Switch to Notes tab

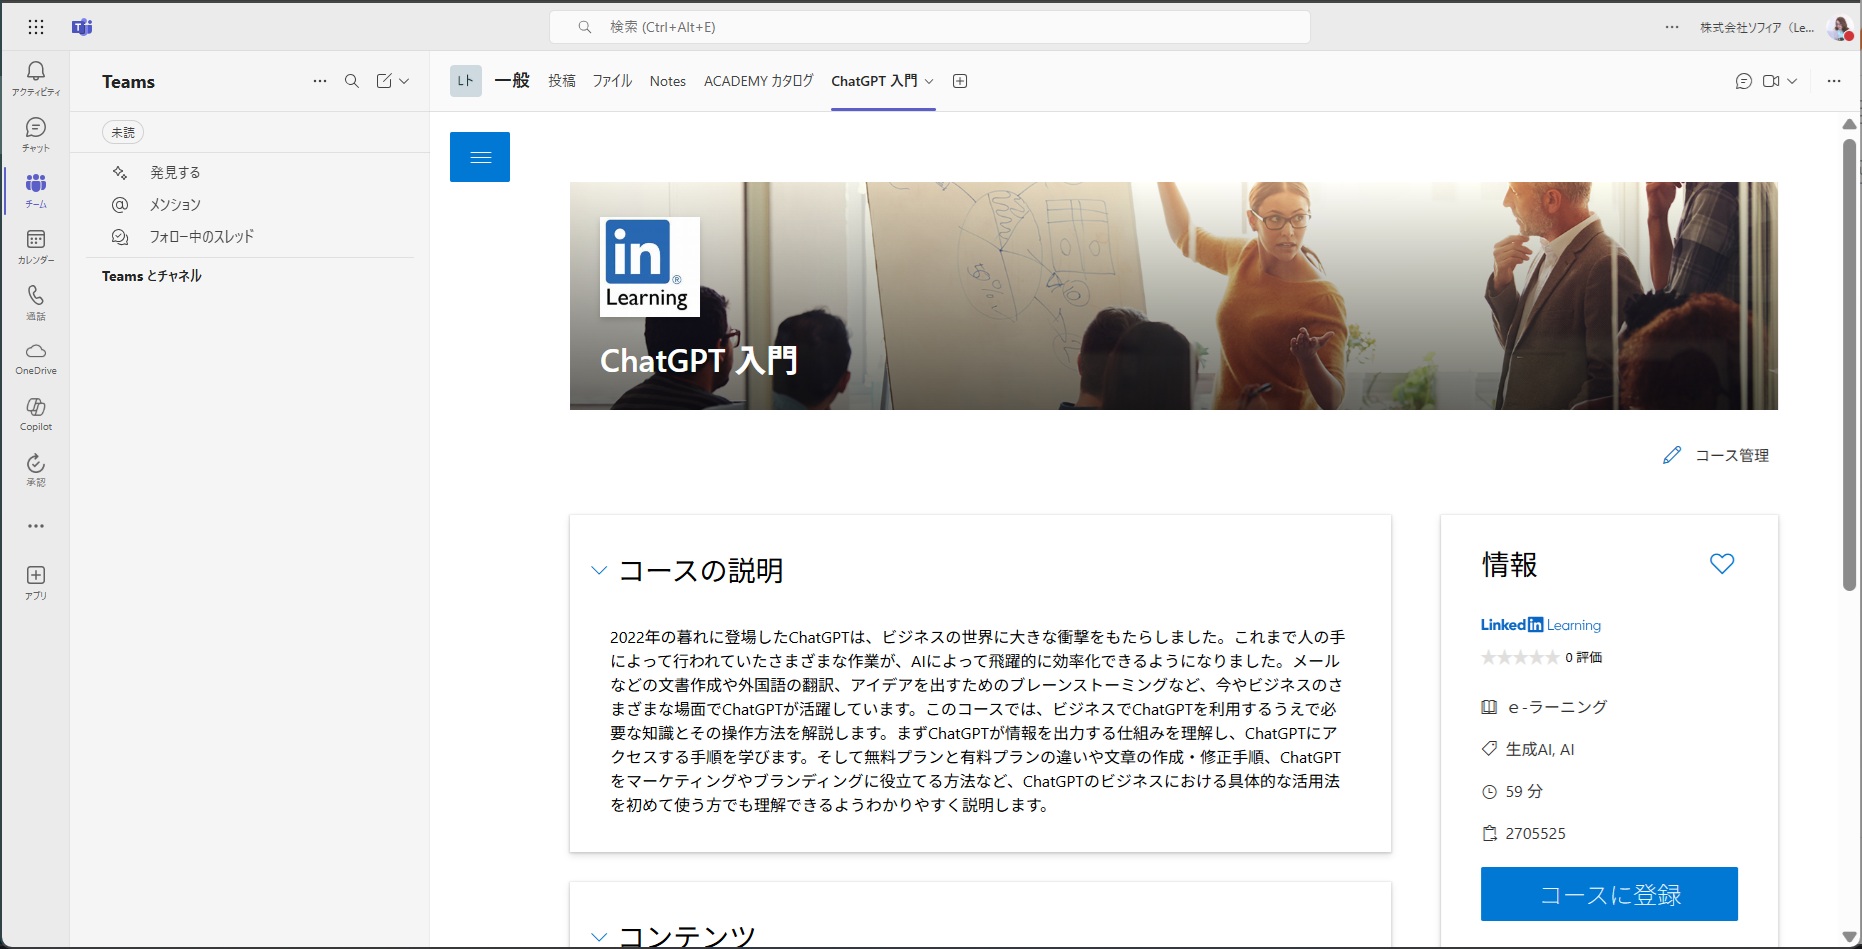667,81
